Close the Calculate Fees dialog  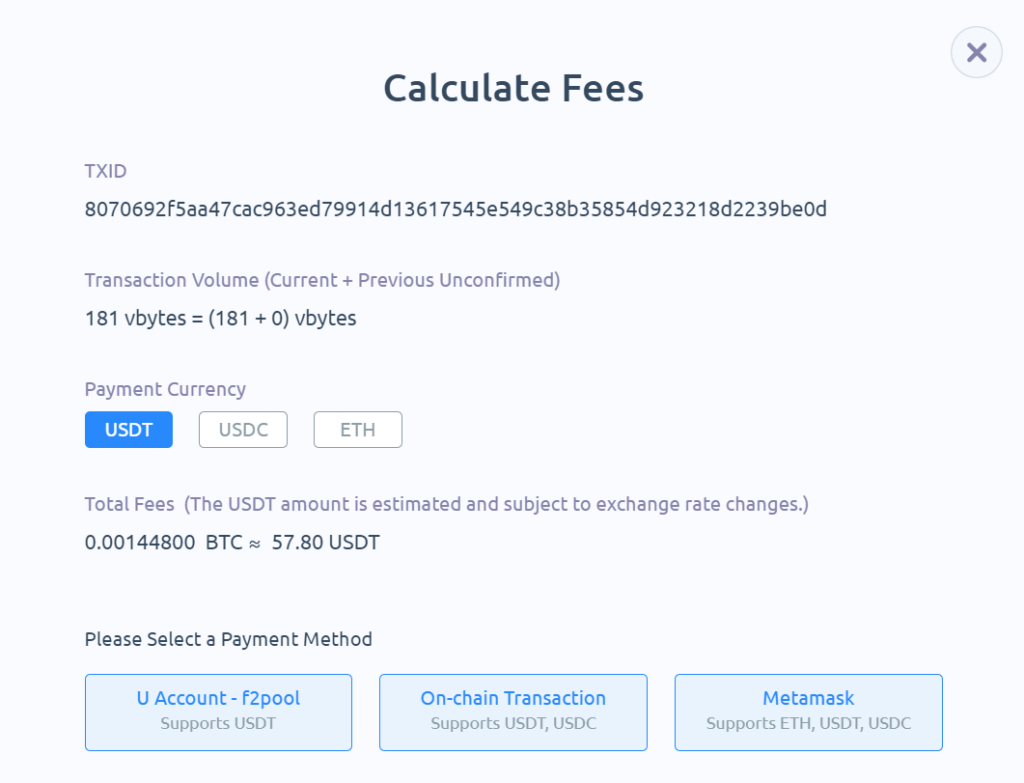[976, 52]
